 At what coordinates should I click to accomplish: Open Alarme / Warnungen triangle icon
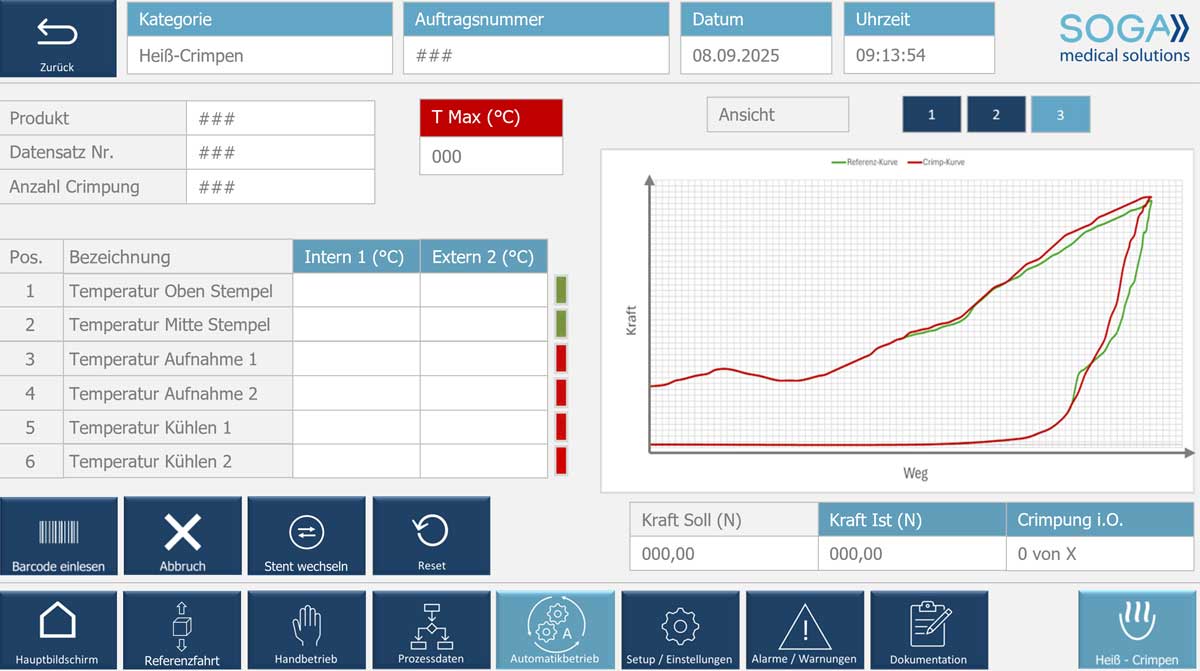pyautogui.click(x=804, y=629)
